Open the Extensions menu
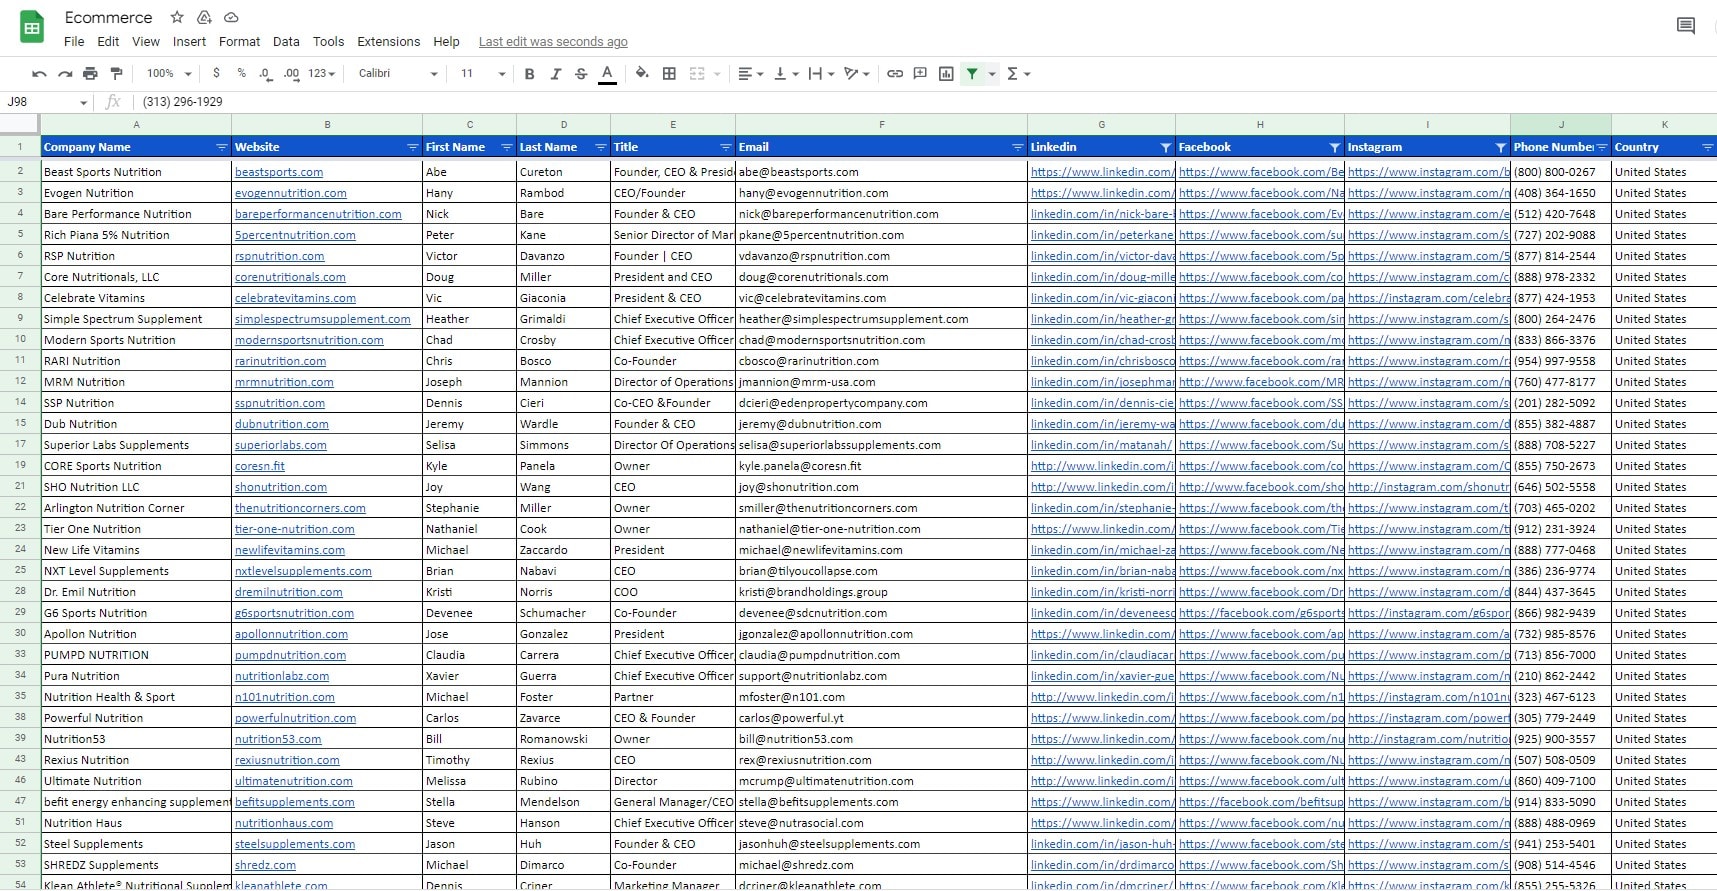 tap(388, 41)
